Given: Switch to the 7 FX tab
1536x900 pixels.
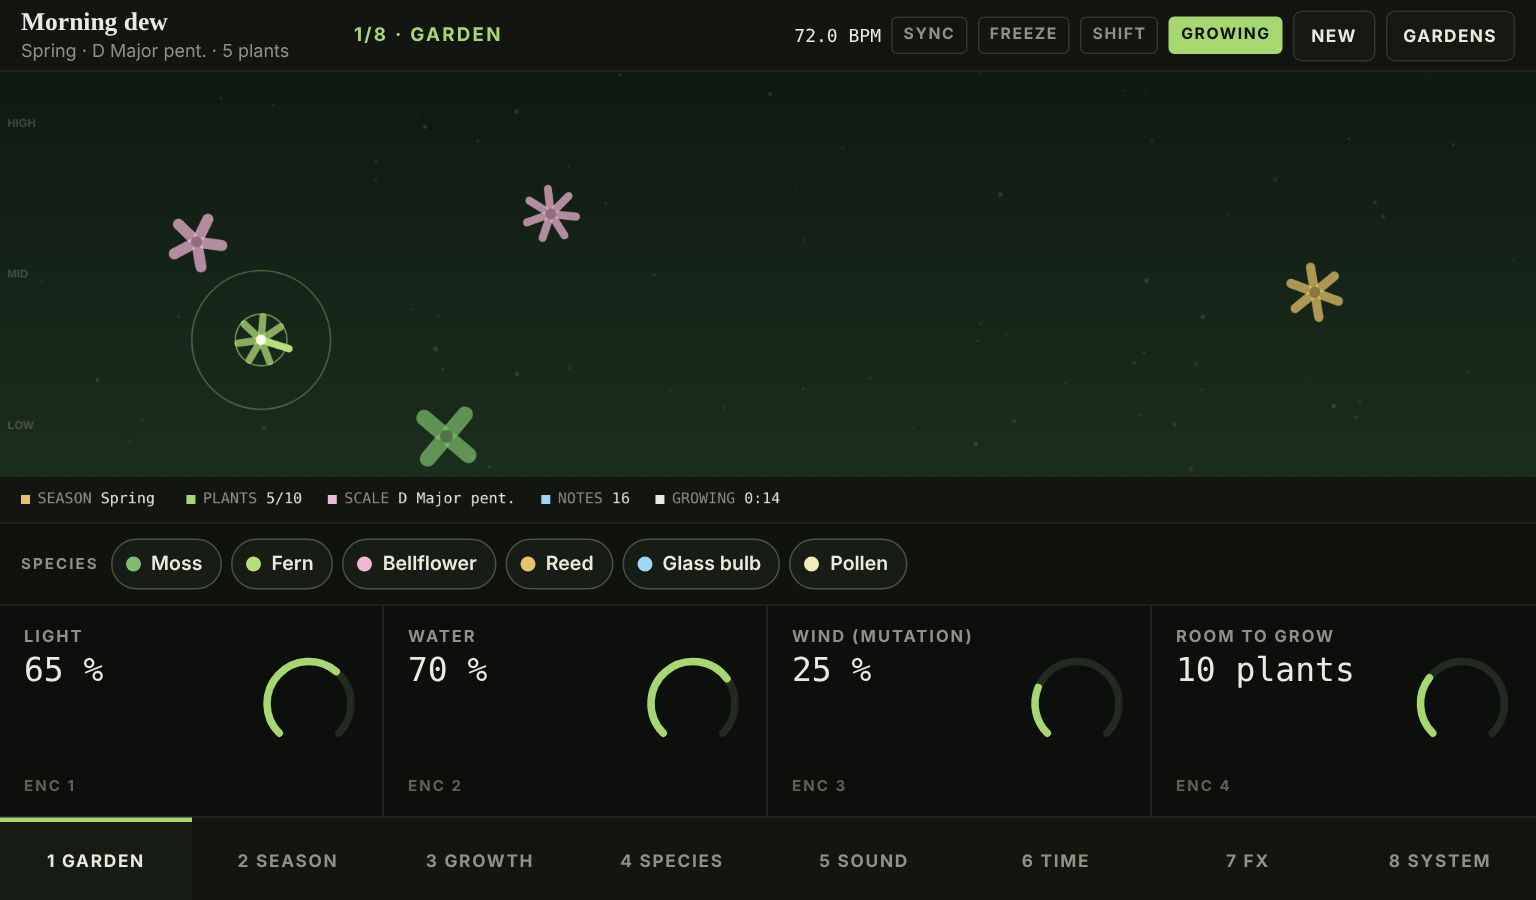Looking at the screenshot, I should click(1248, 860).
